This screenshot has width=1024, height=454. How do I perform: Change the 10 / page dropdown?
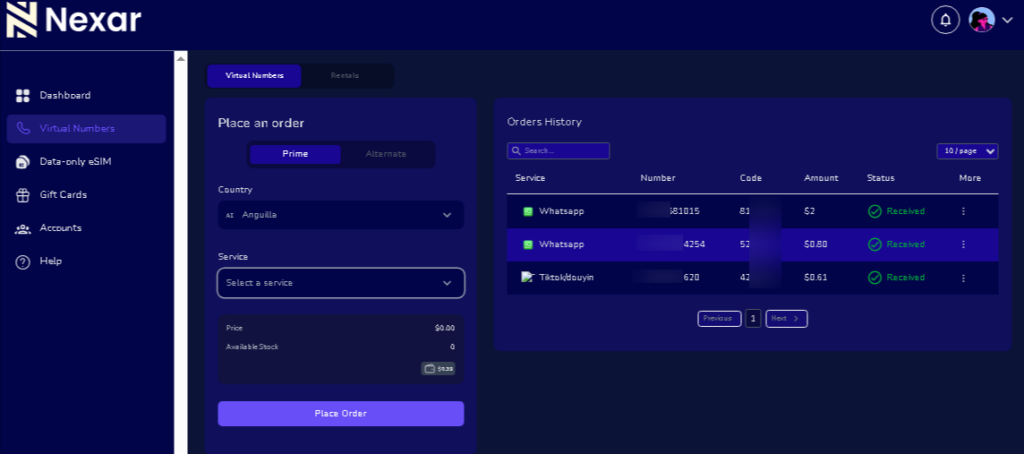pos(966,151)
